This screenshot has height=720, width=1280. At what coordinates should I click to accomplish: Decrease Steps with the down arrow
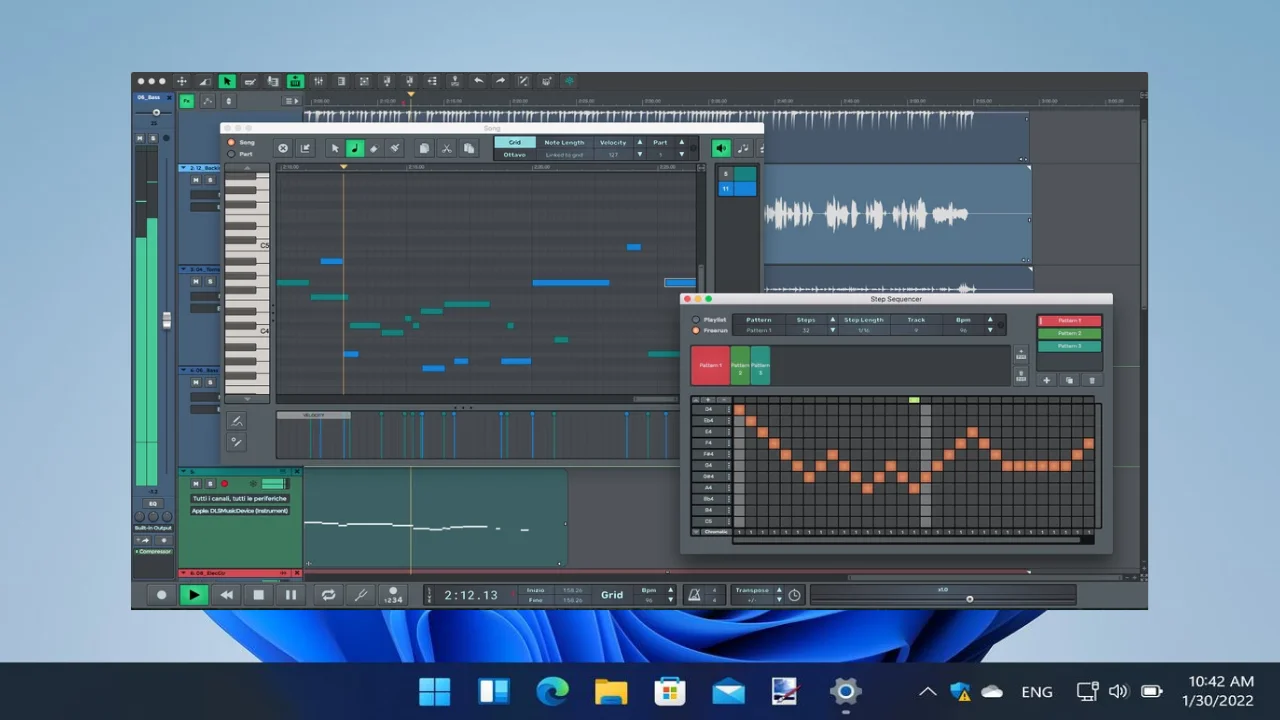point(833,330)
